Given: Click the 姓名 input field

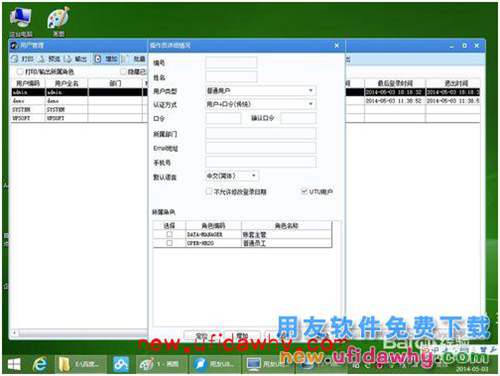Looking at the screenshot, I should [x=231, y=77].
